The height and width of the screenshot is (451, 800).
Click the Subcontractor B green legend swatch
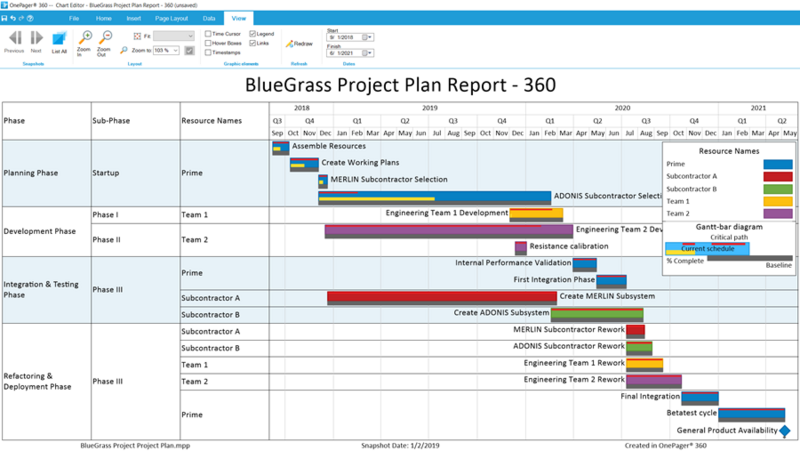tap(778, 189)
